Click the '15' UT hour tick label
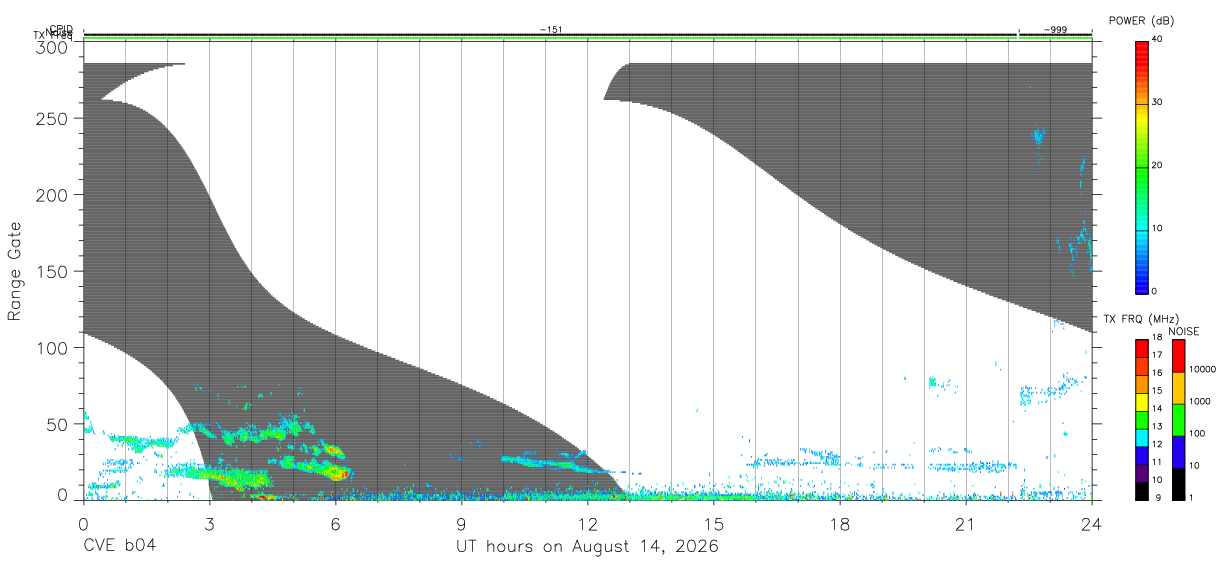Viewport: 1228px width, 567px height. pos(713,524)
